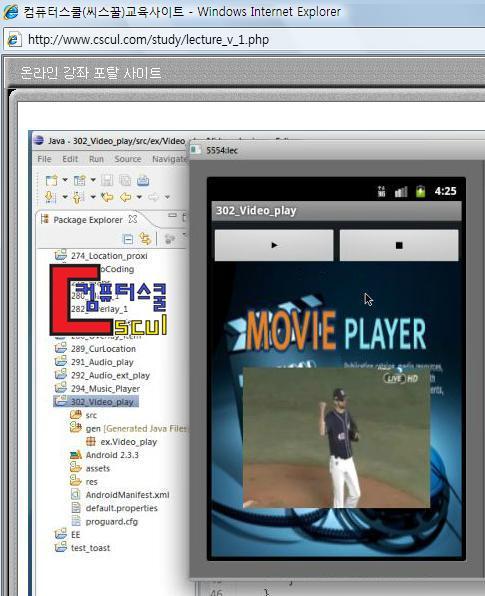Click the Print icon in Eclipse toolbar
The image size is (485, 596).
pos(143,180)
